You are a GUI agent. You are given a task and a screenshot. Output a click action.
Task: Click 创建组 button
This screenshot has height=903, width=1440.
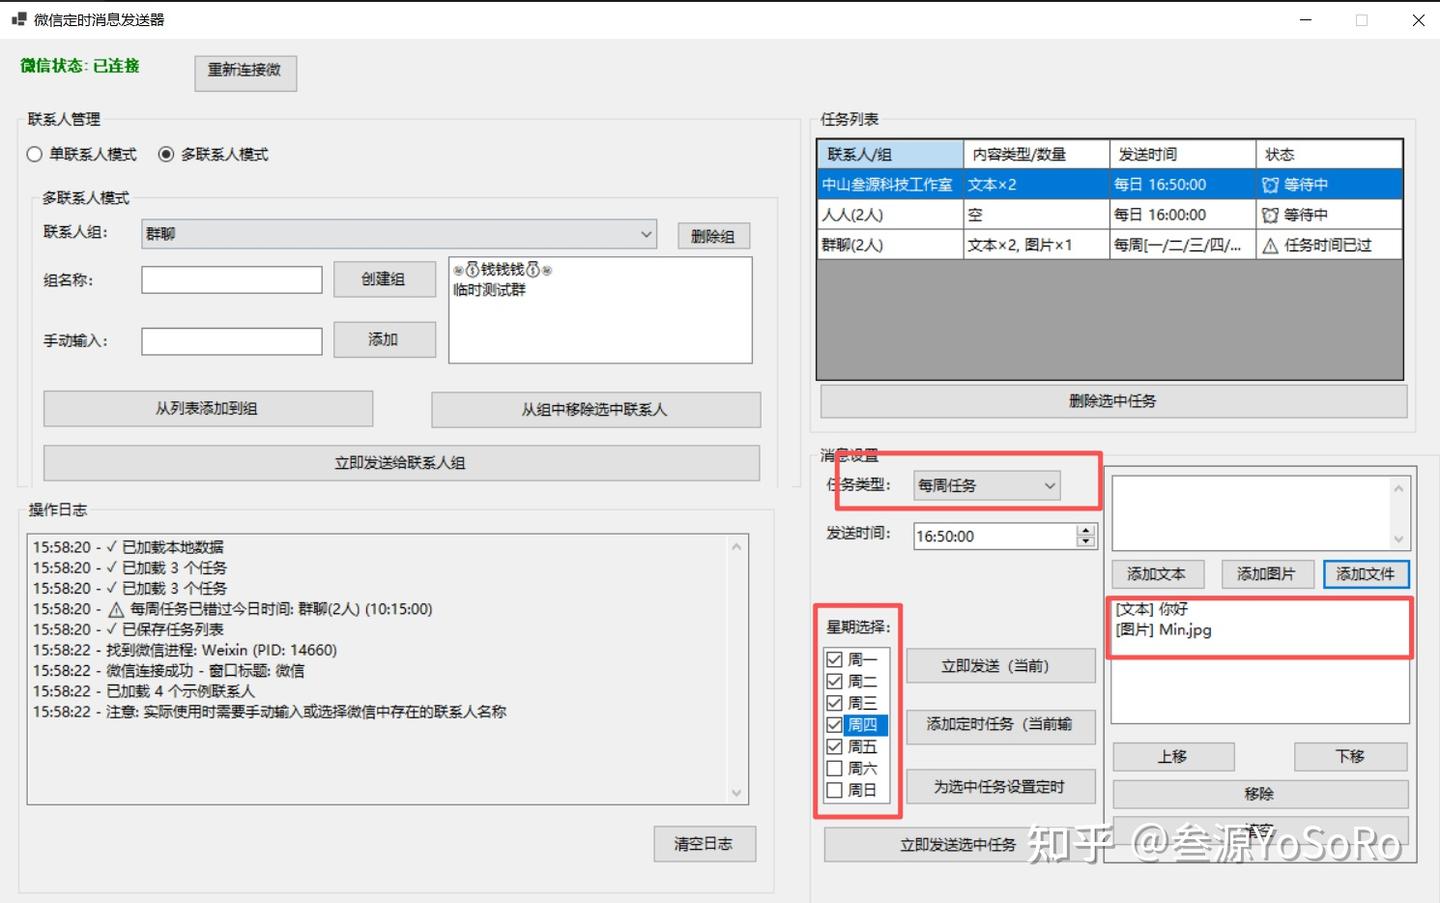point(384,279)
